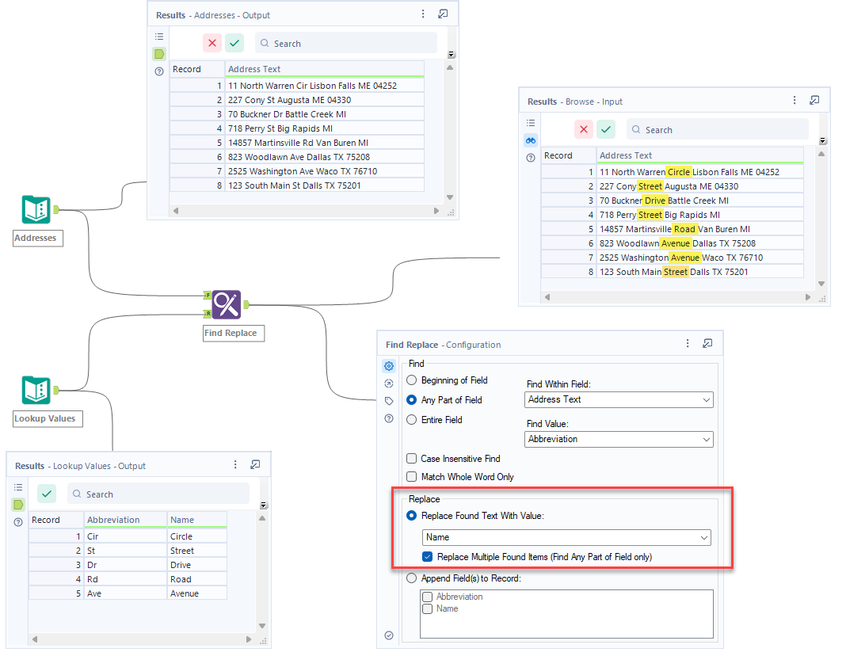Pop out the Addresses Output results window

pos(443,14)
